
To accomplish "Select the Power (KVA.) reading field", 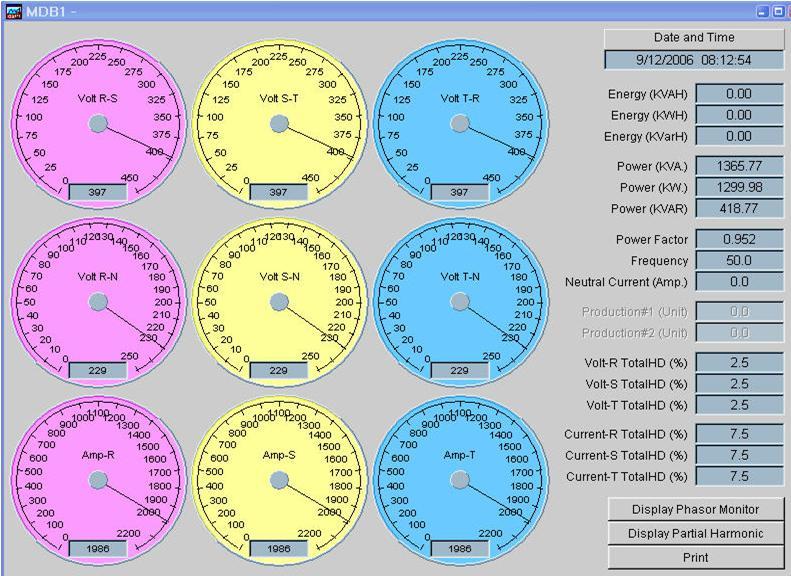I will (x=739, y=165).
